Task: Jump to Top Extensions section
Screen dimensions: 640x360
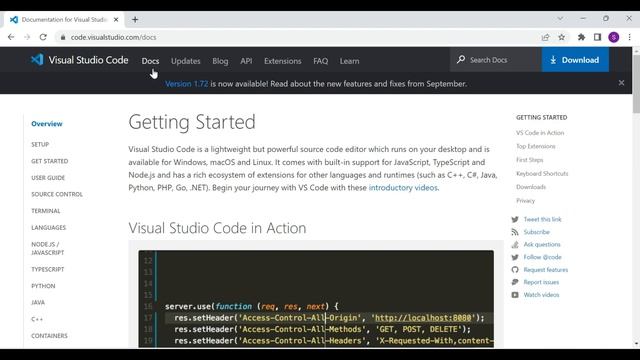Action: tap(536, 147)
